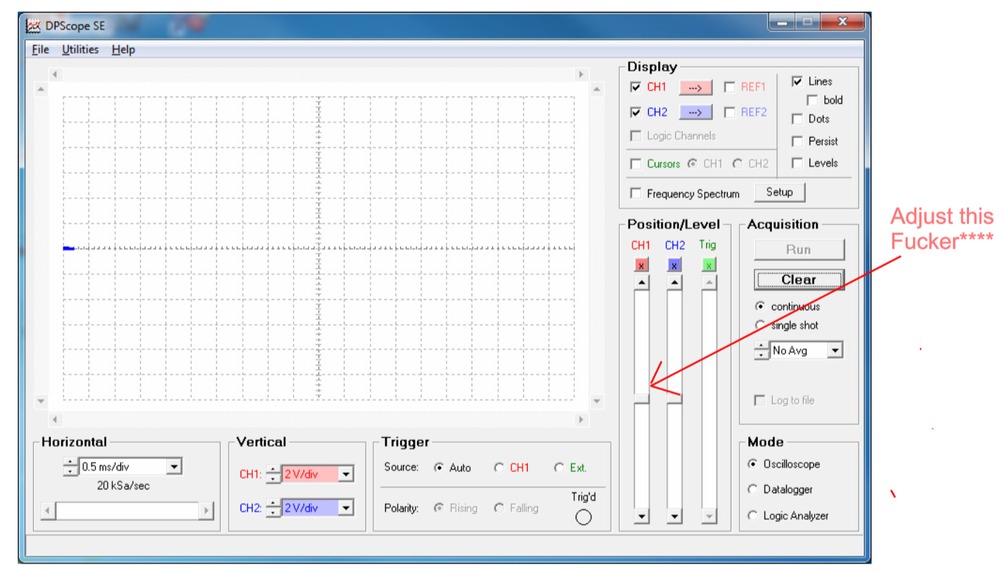The image size is (1000, 573).
Task: Click the blue CH2 position reset X
Action: [x=674, y=265]
